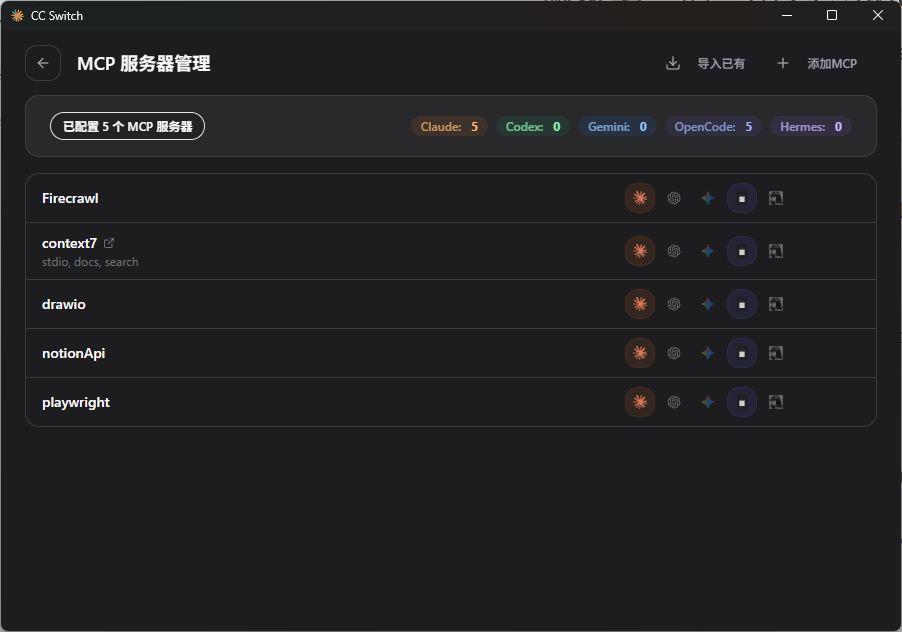The image size is (902, 632).
Task: Click the MCP 服务器管理 heading
Action: coord(144,63)
